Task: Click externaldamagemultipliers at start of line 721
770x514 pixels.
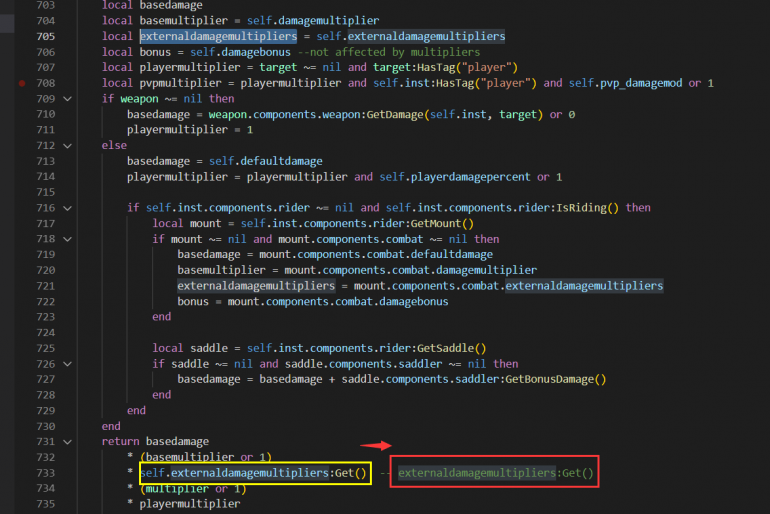Action: (x=256, y=286)
